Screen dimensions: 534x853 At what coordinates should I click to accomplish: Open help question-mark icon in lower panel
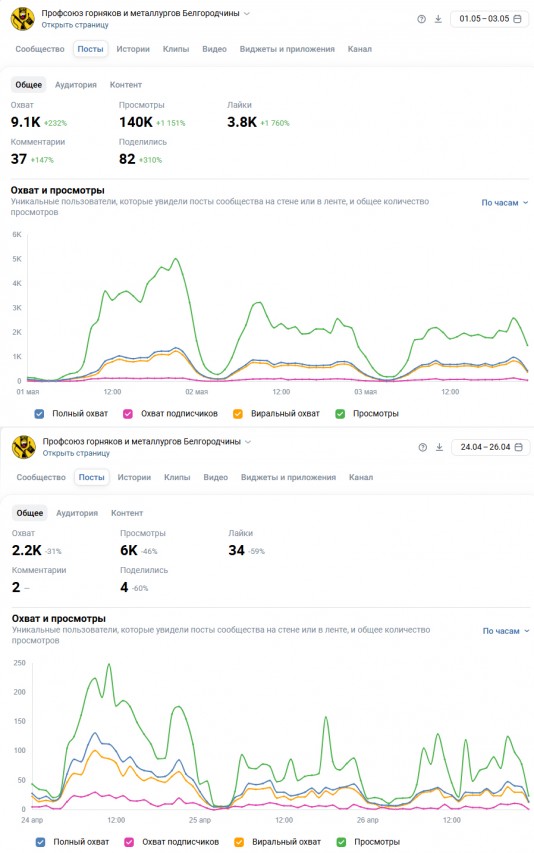(x=423, y=447)
